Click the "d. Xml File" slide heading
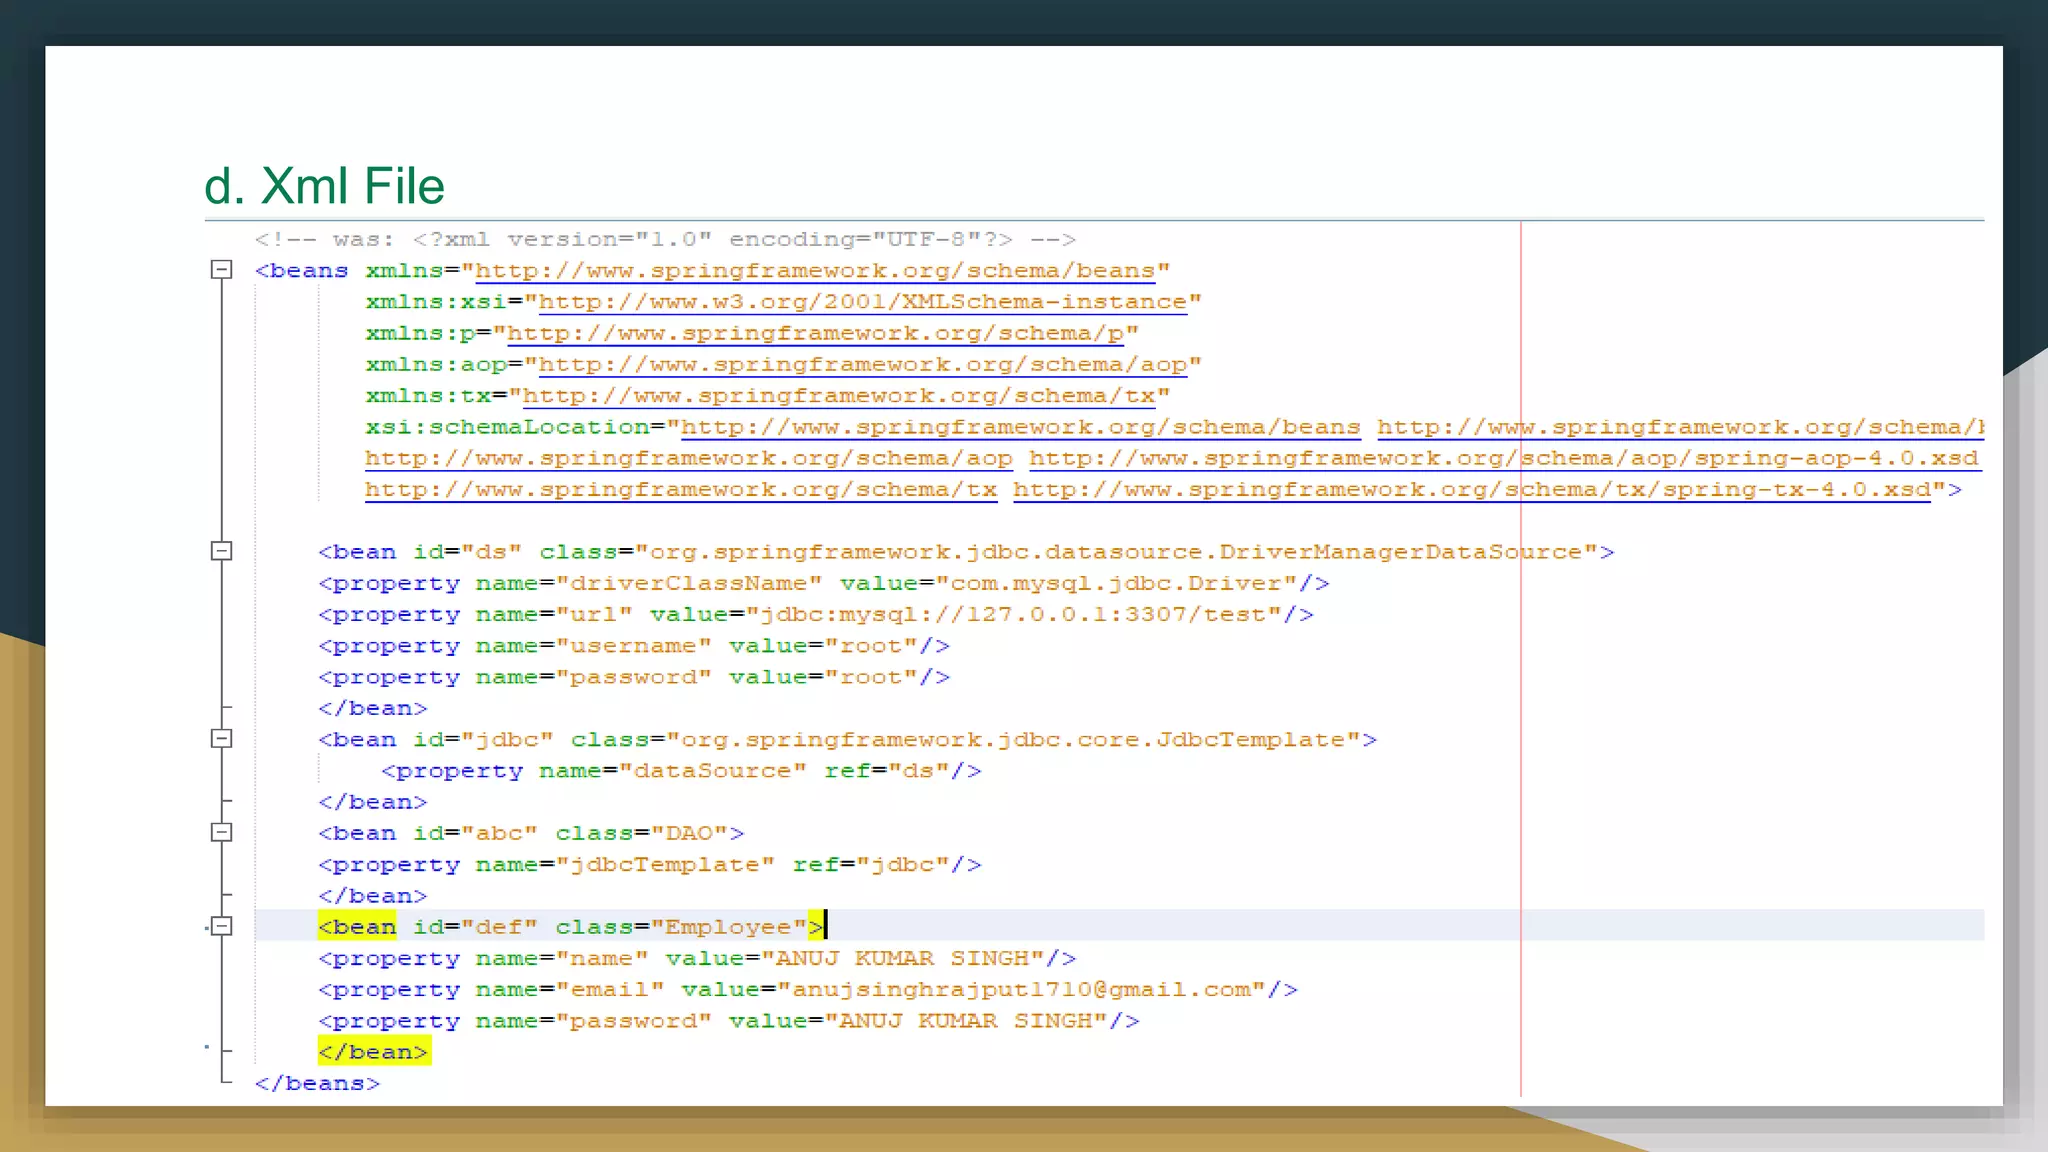The width and height of the screenshot is (2048, 1152). 324,186
